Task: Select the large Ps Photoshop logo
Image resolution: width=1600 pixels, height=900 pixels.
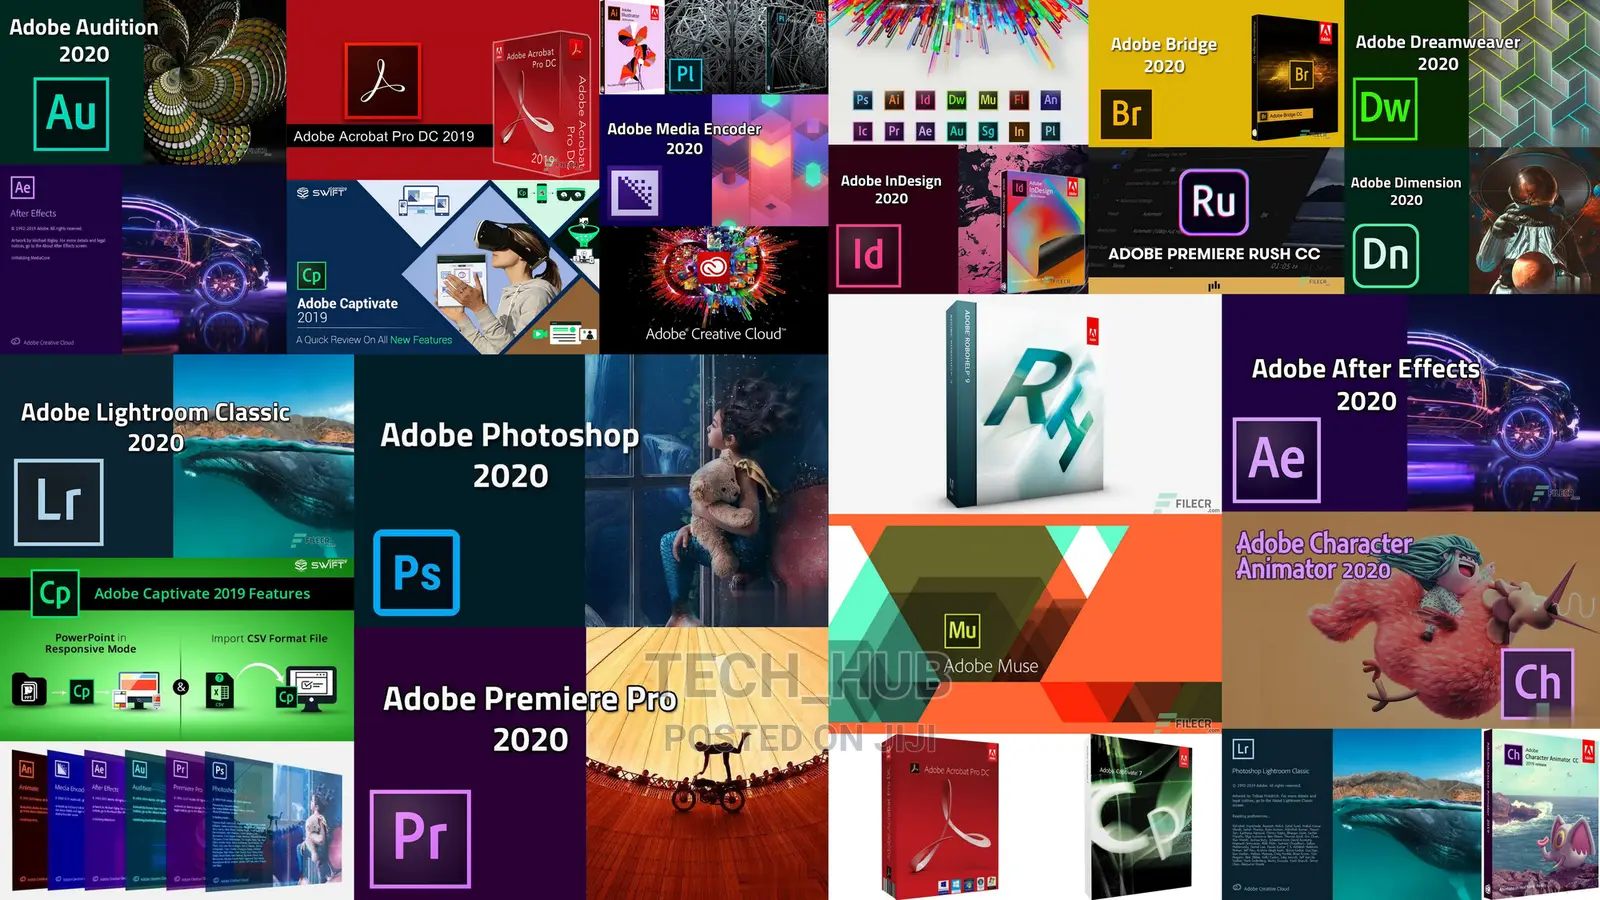Action: click(416, 572)
